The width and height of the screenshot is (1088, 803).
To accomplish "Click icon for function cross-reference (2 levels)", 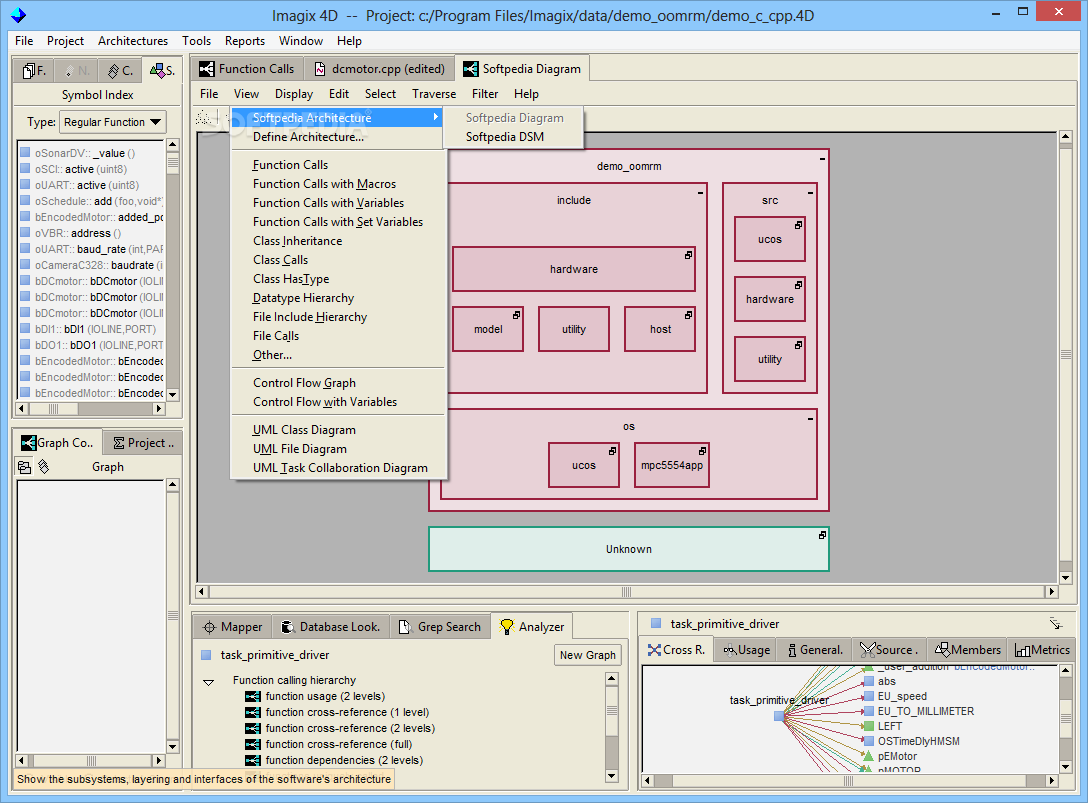I will point(253,728).
